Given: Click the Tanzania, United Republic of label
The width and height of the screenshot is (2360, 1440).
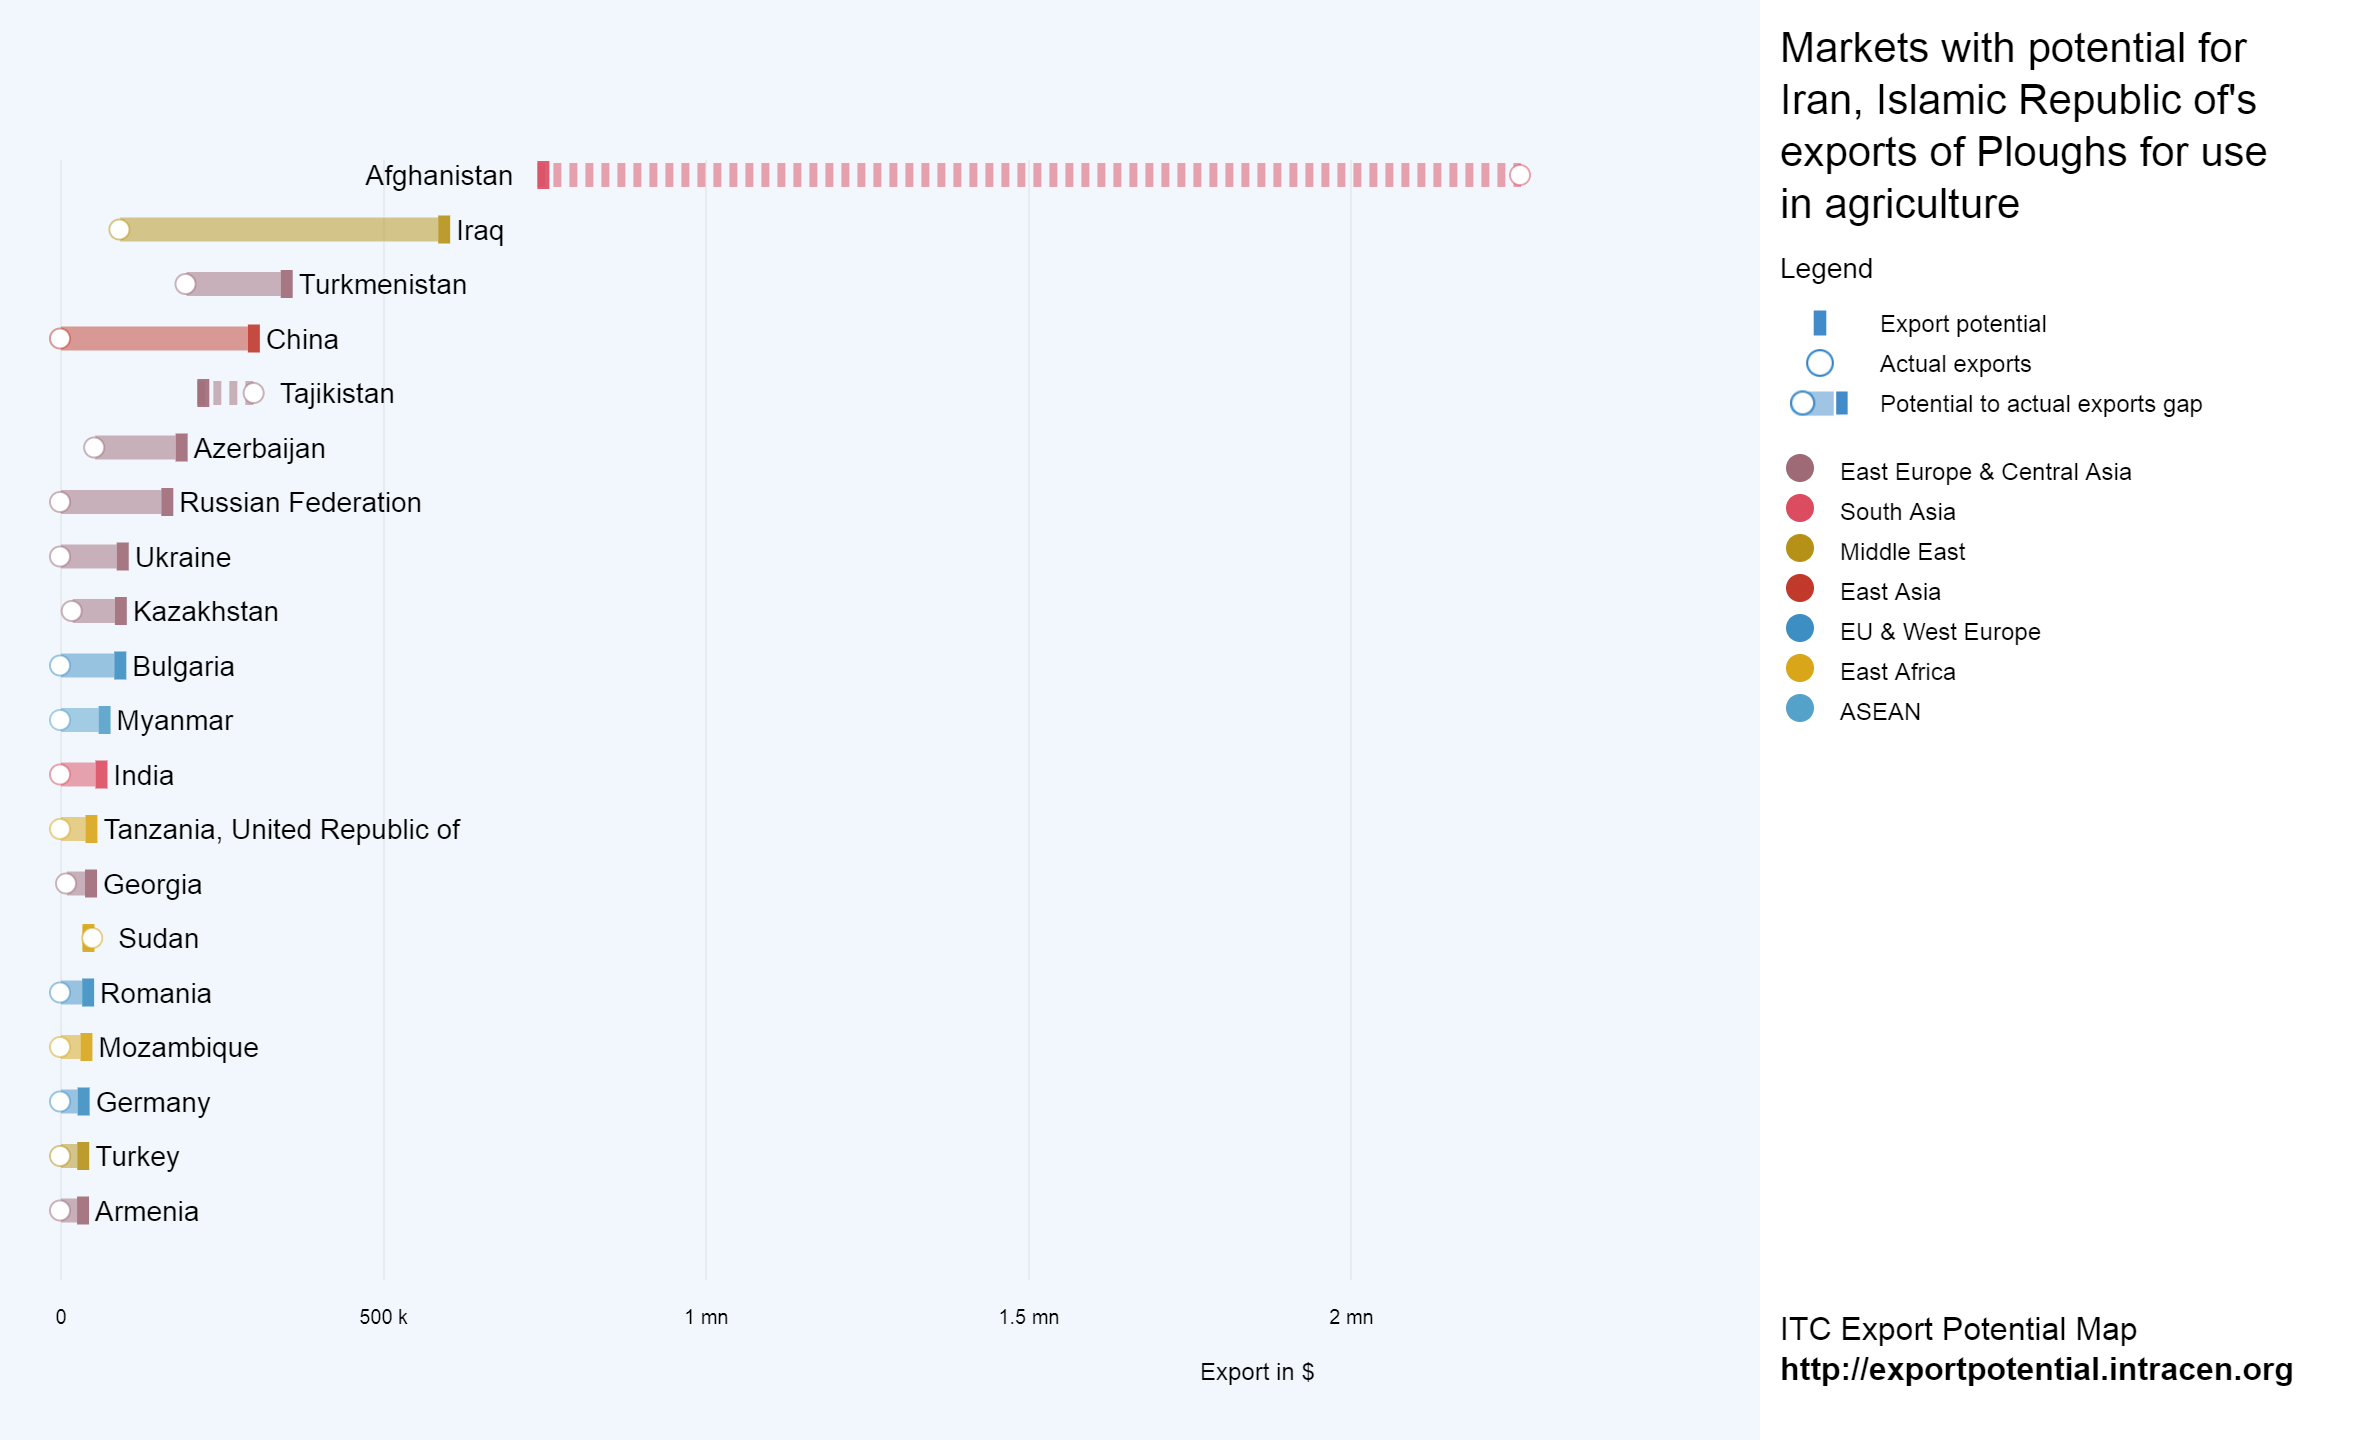Looking at the screenshot, I should point(281,830).
